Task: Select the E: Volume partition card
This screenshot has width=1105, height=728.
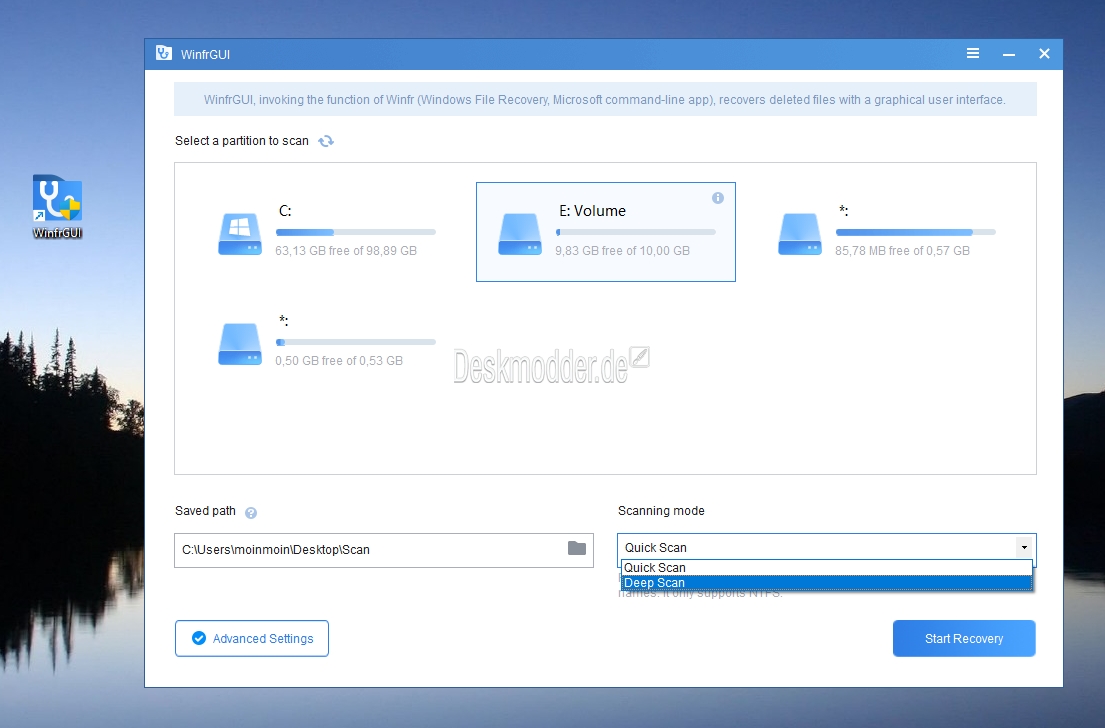Action: [x=605, y=232]
